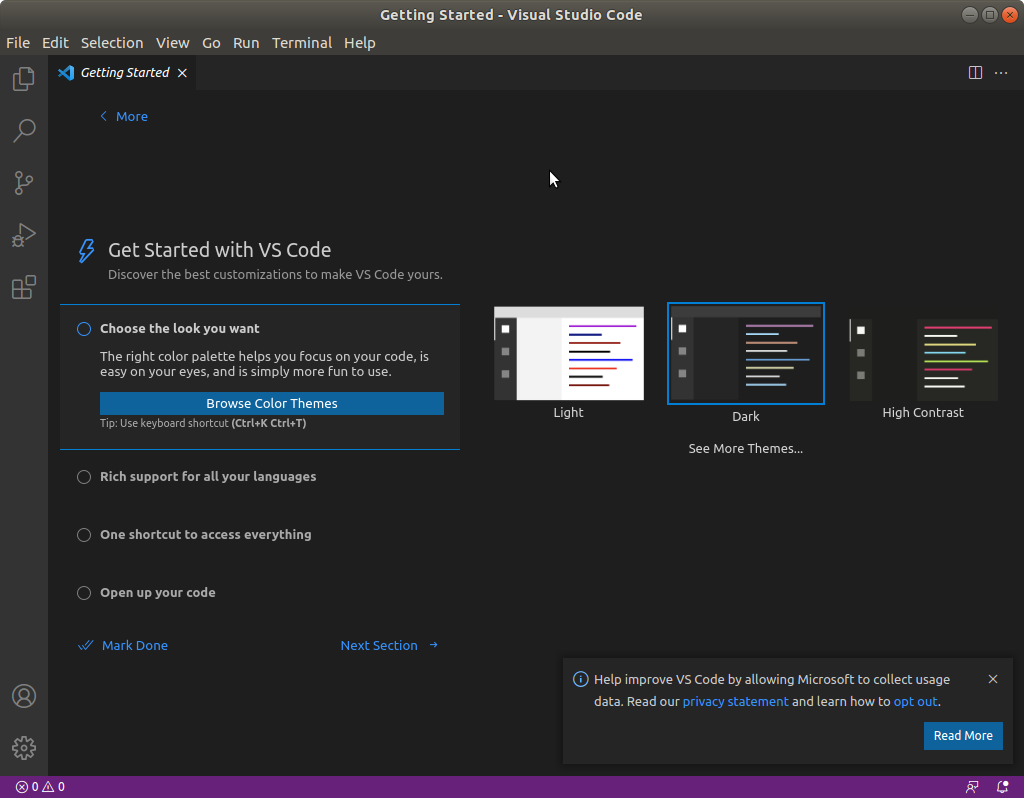Minimize the Visual Studio Code window

point(970,14)
